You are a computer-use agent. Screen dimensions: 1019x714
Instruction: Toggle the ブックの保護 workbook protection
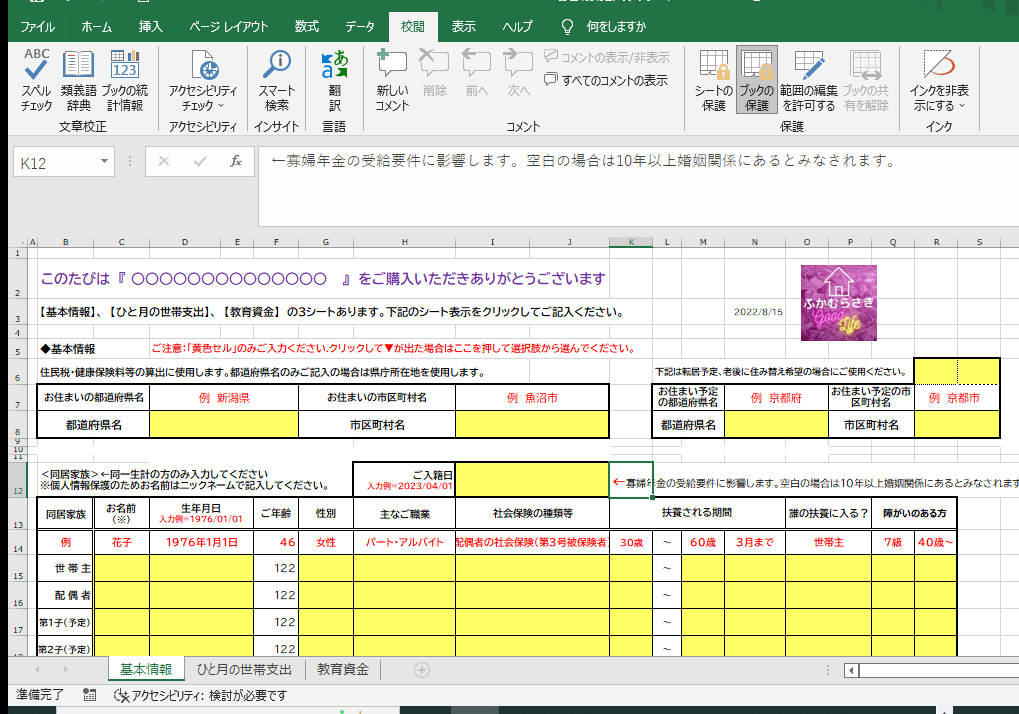[x=756, y=81]
